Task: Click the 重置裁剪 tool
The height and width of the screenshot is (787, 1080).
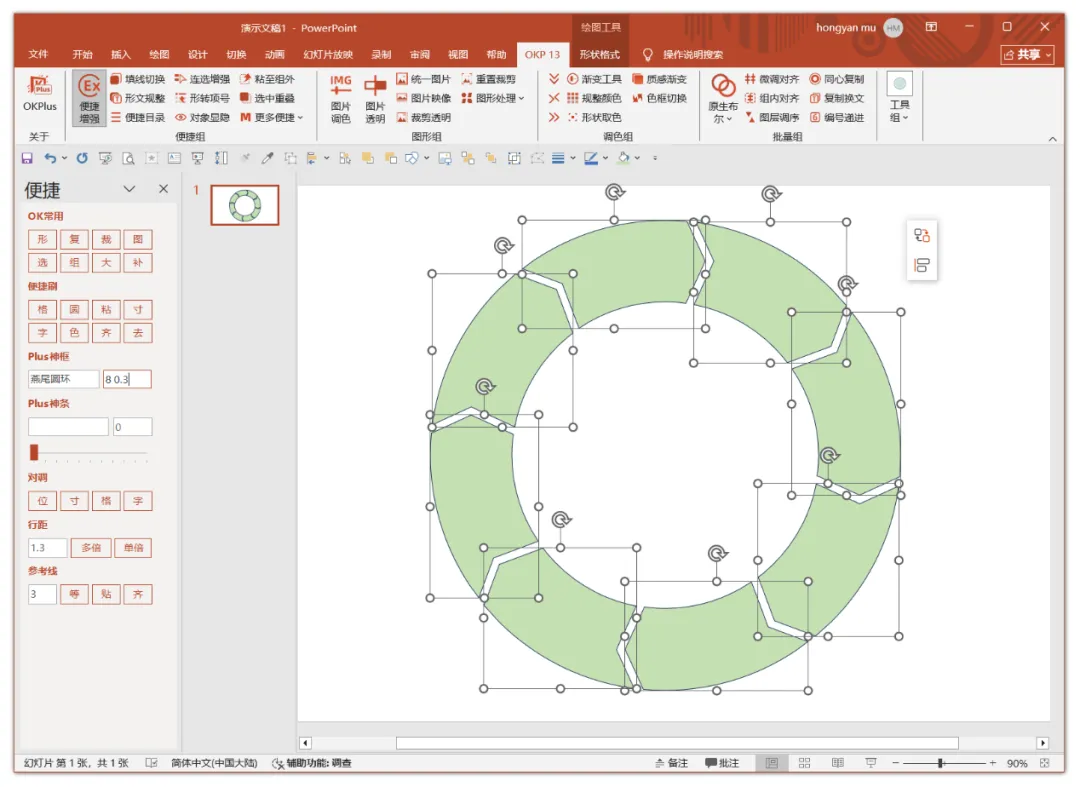Action: [488, 79]
